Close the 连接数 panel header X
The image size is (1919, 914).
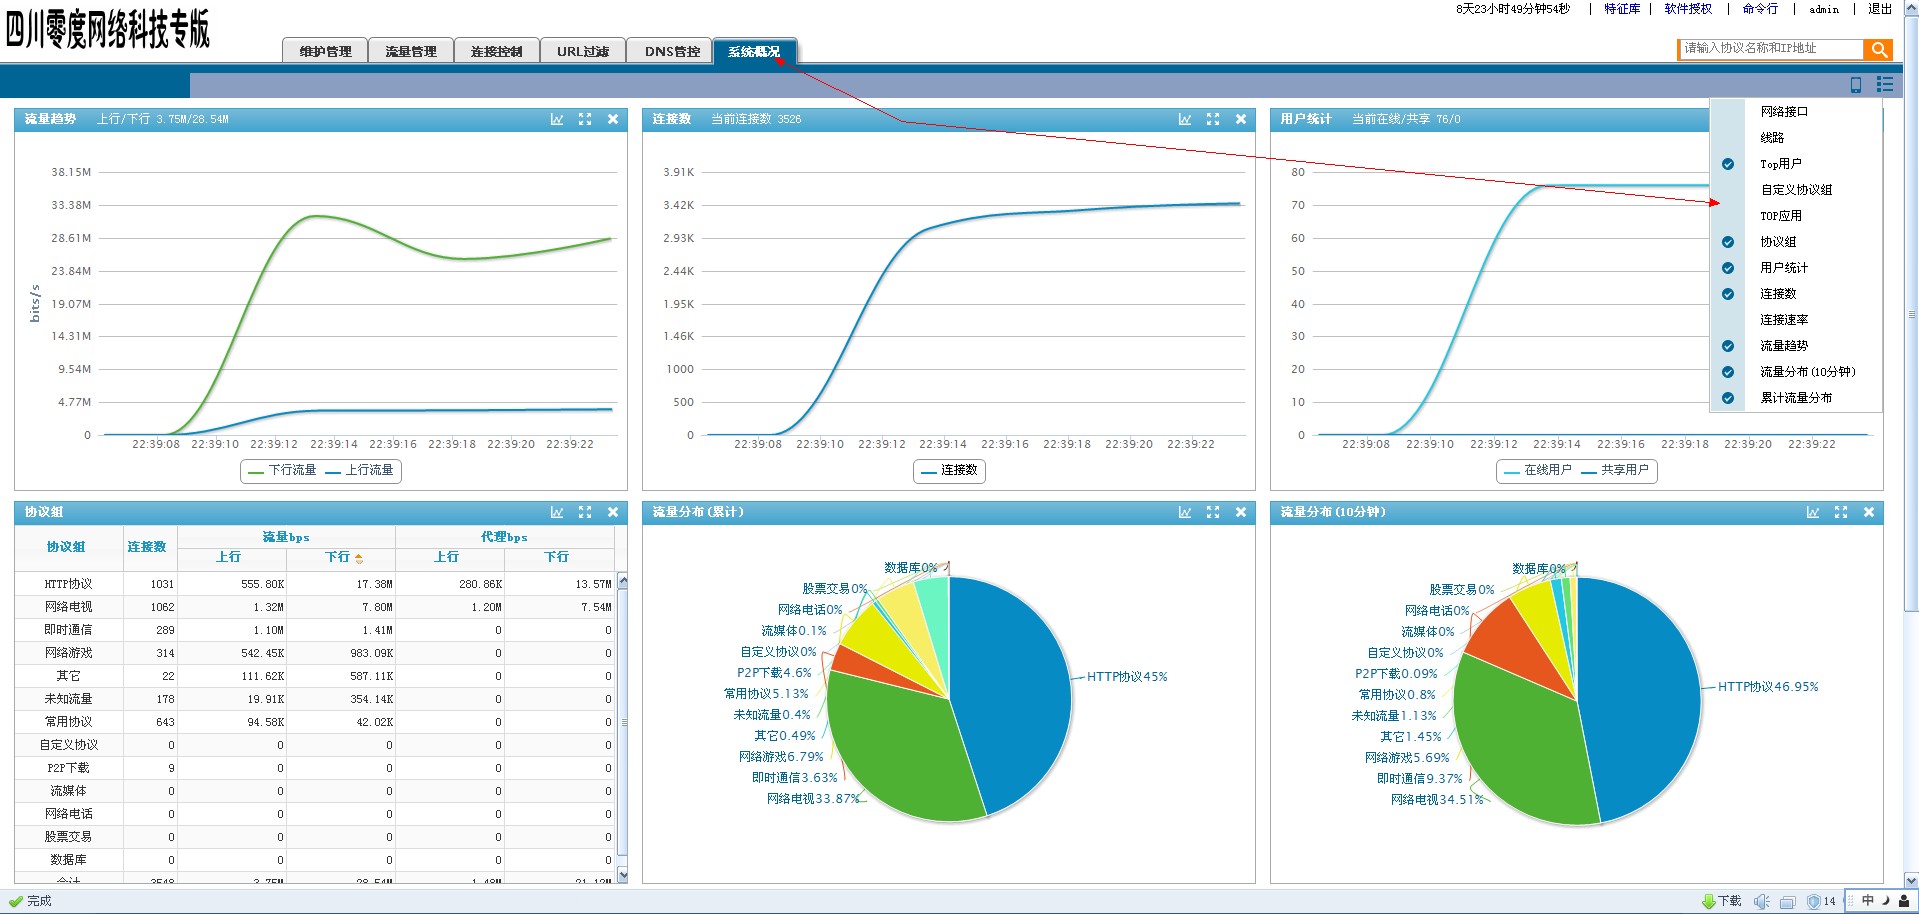pyautogui.click(x=1241, y=119)
